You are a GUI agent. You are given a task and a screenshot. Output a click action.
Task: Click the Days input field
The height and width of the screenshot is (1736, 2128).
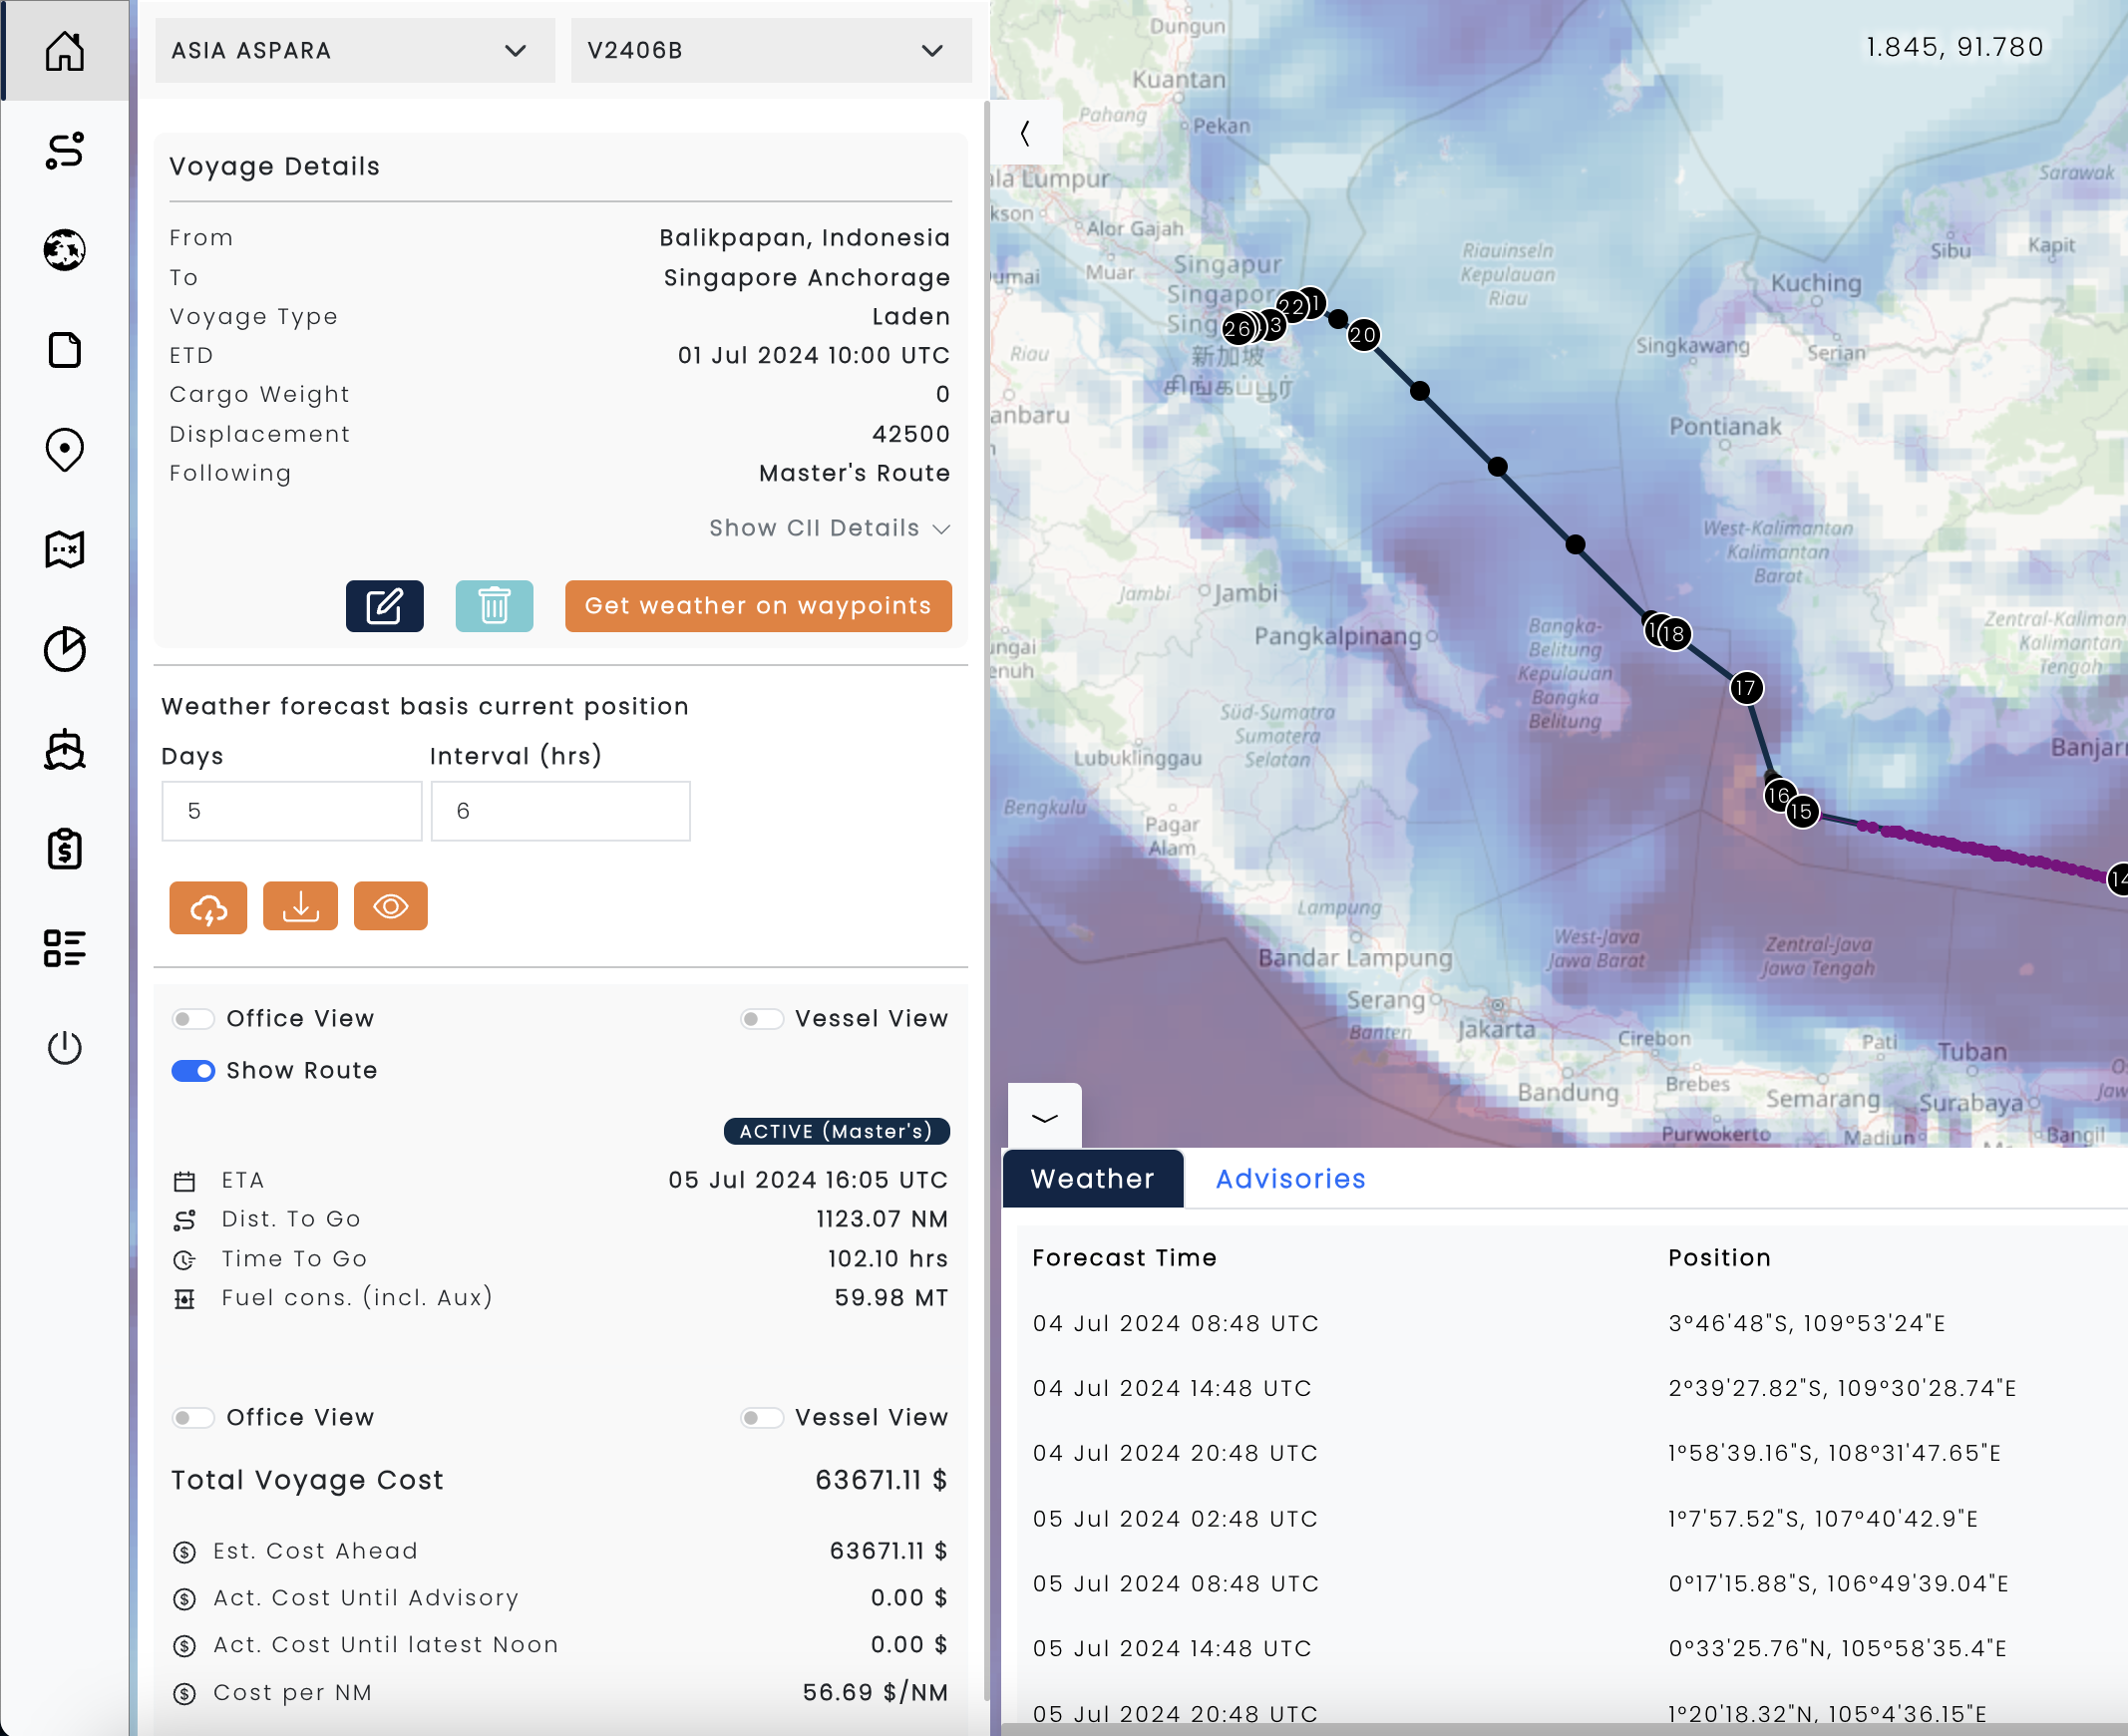pos(291,811)
